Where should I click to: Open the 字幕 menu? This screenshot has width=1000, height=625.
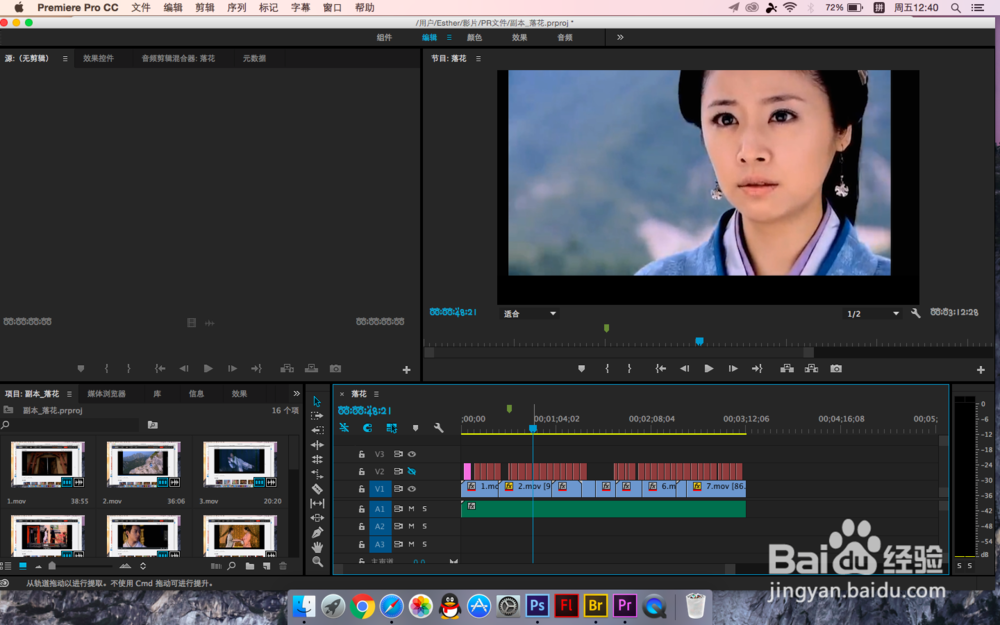point(300,8)
